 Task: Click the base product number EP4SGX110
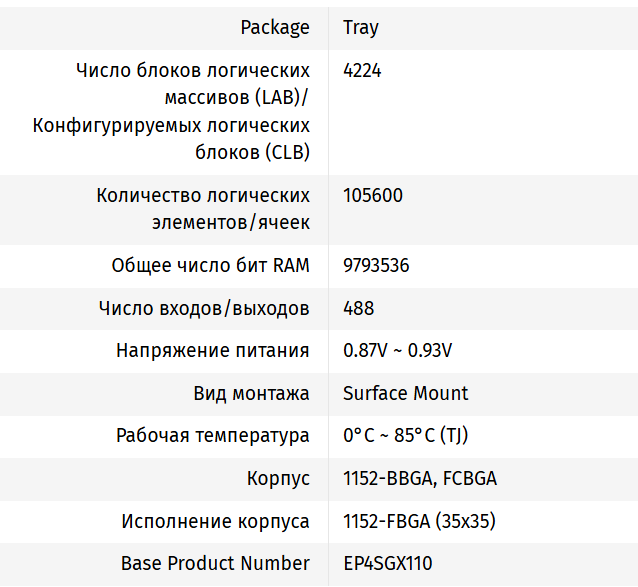pos(388,564)
